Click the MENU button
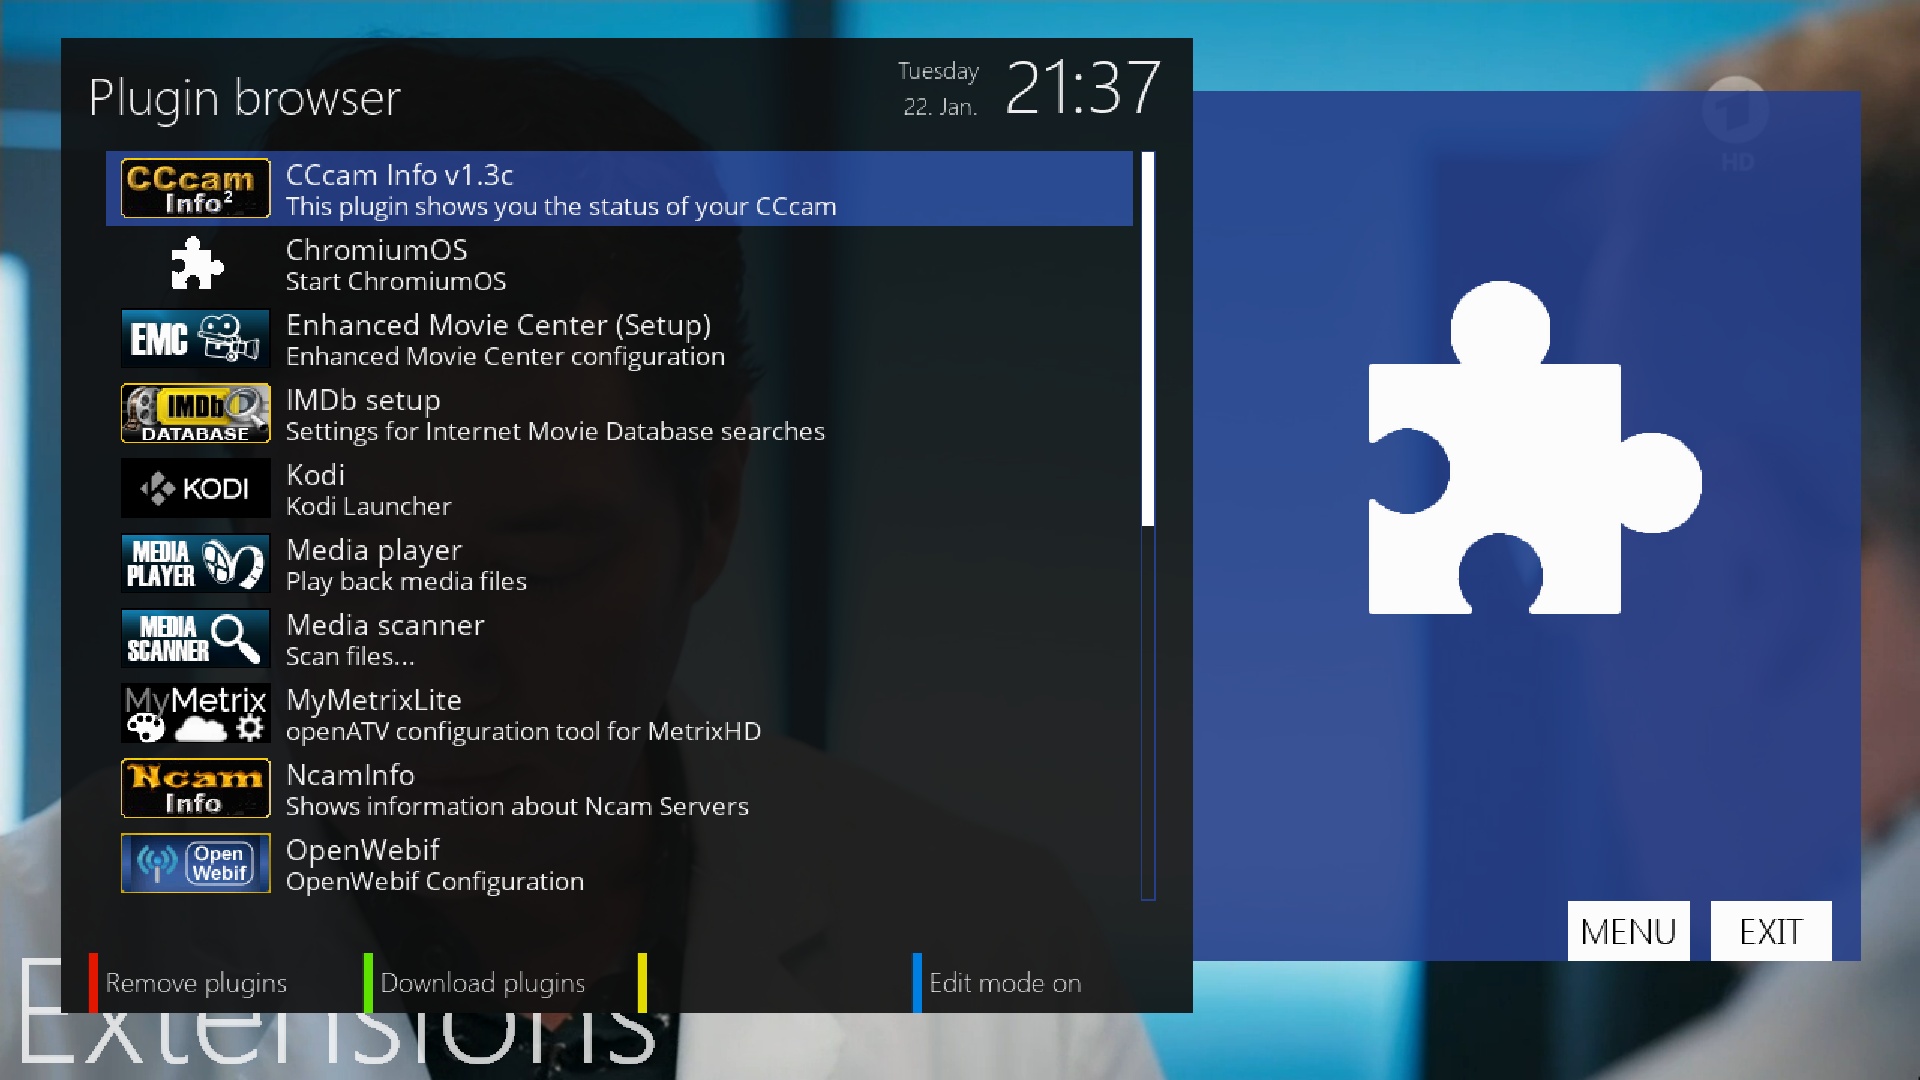The image size is (1920, 1080). click(1628, 931)
